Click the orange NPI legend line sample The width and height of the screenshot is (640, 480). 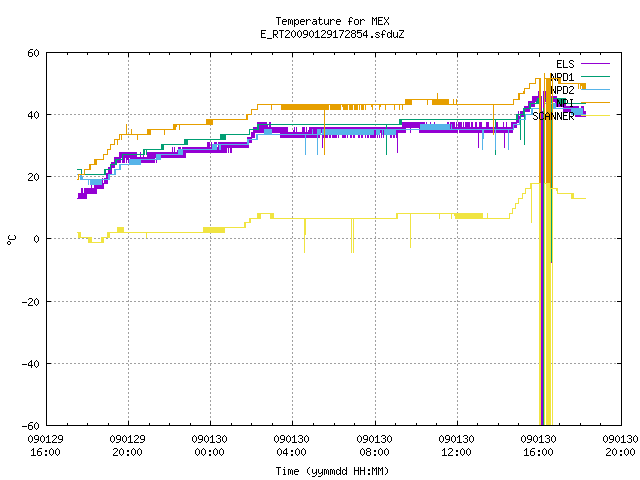coord(595,102)
